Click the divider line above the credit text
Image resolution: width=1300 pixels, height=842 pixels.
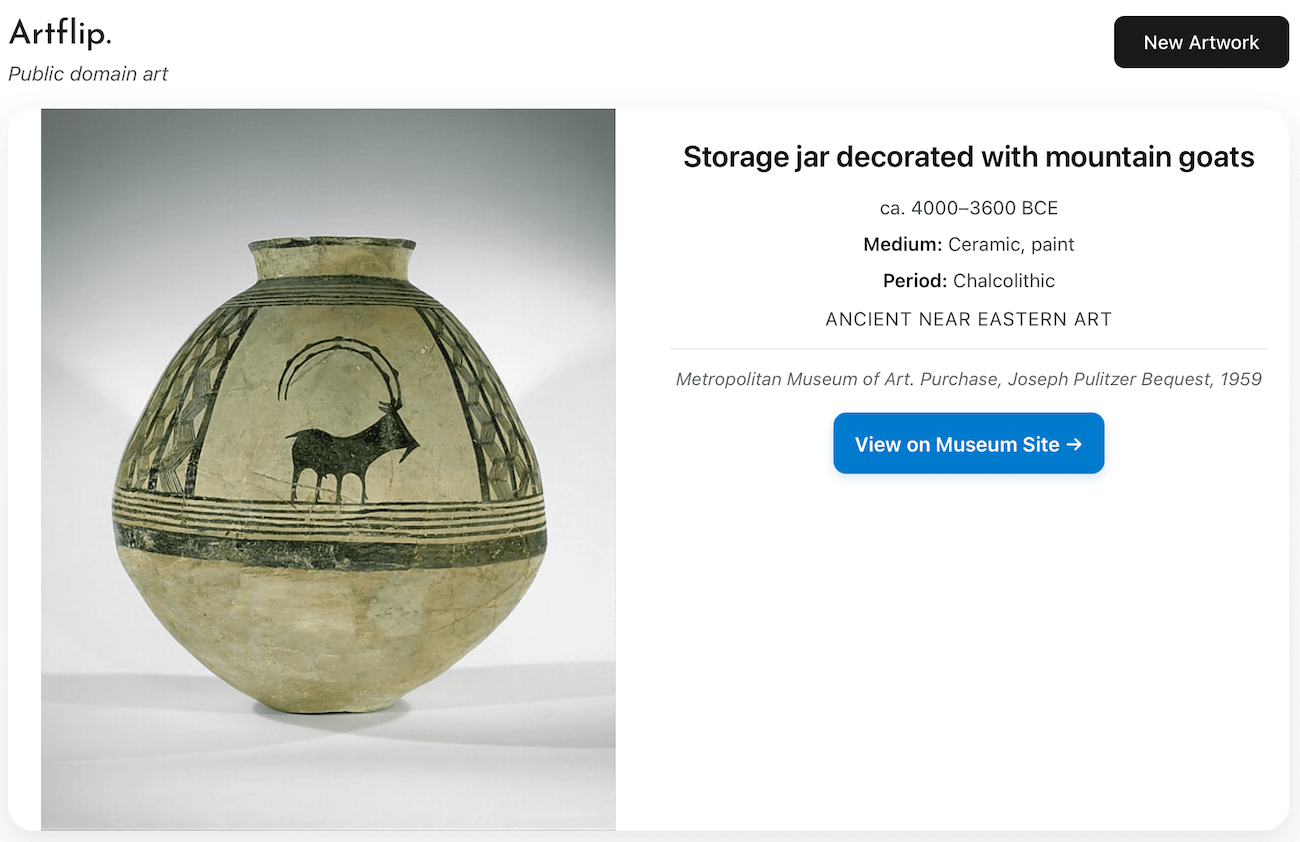pos(968,347)
